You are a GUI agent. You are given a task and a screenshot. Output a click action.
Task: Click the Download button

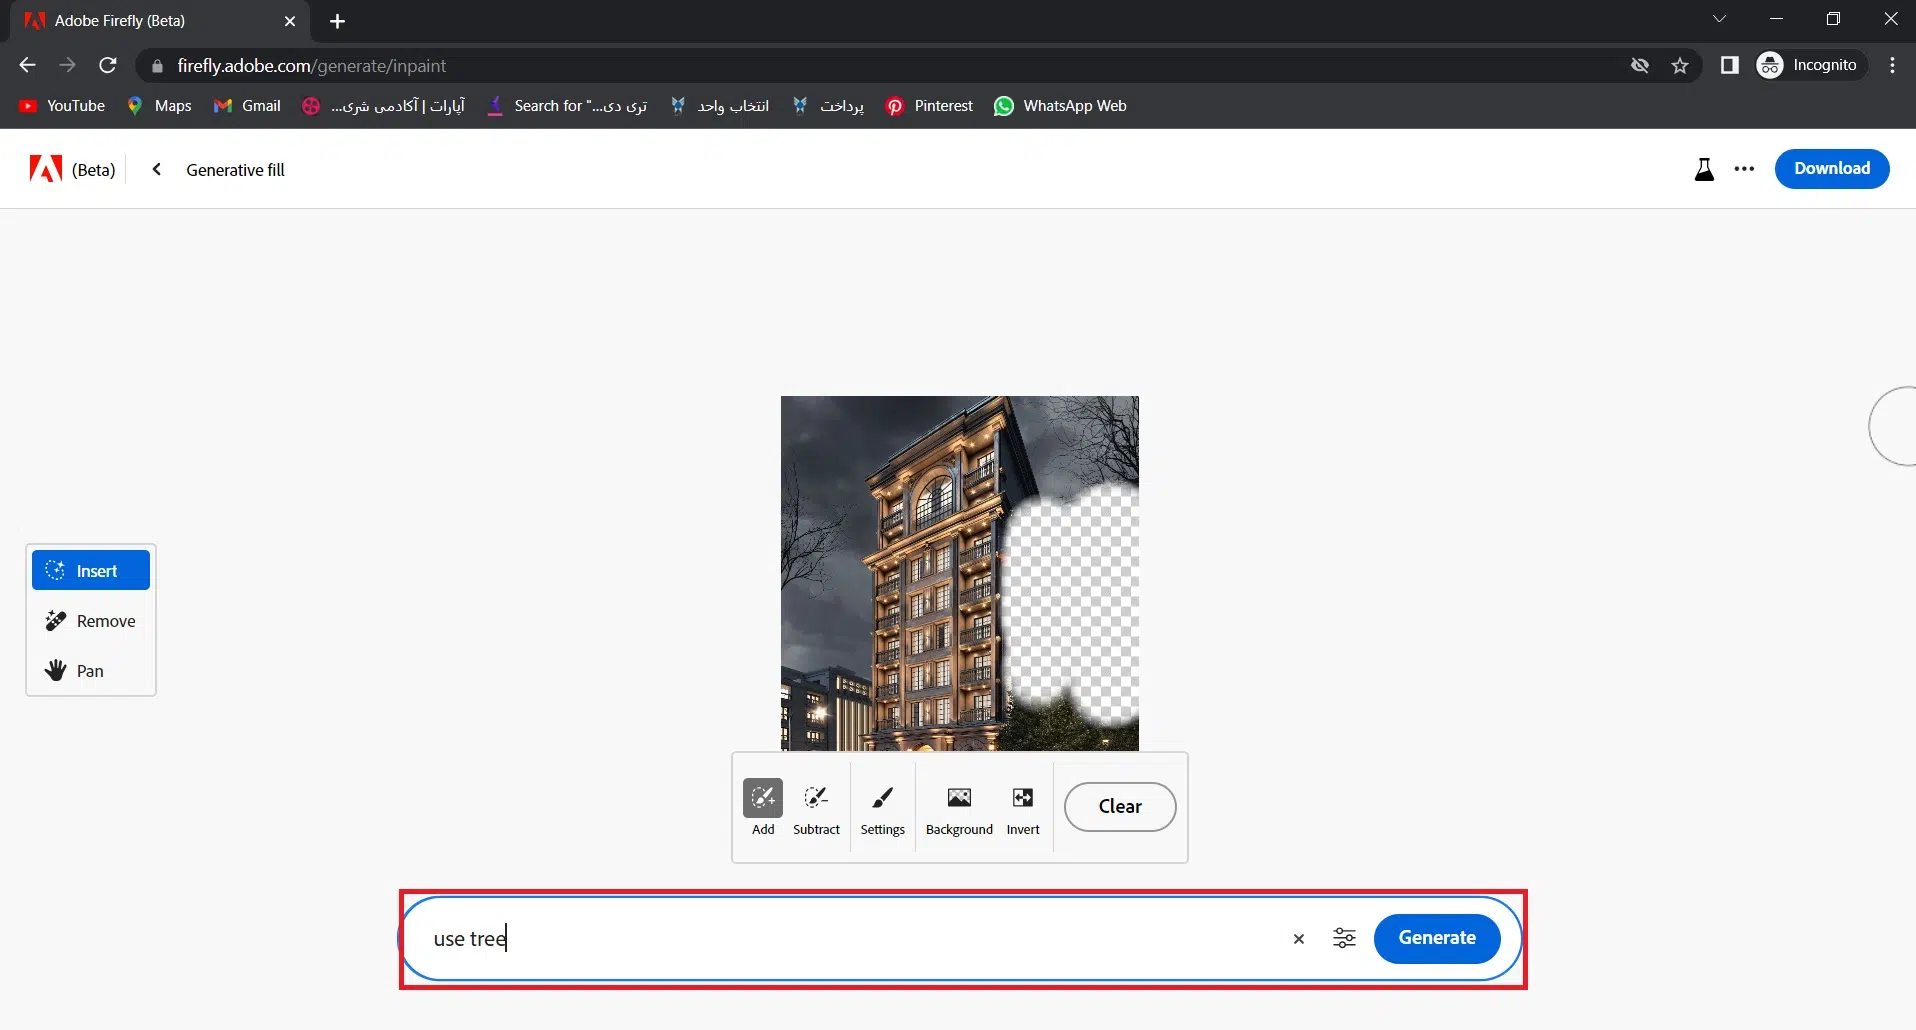[x=1831, y=168]
